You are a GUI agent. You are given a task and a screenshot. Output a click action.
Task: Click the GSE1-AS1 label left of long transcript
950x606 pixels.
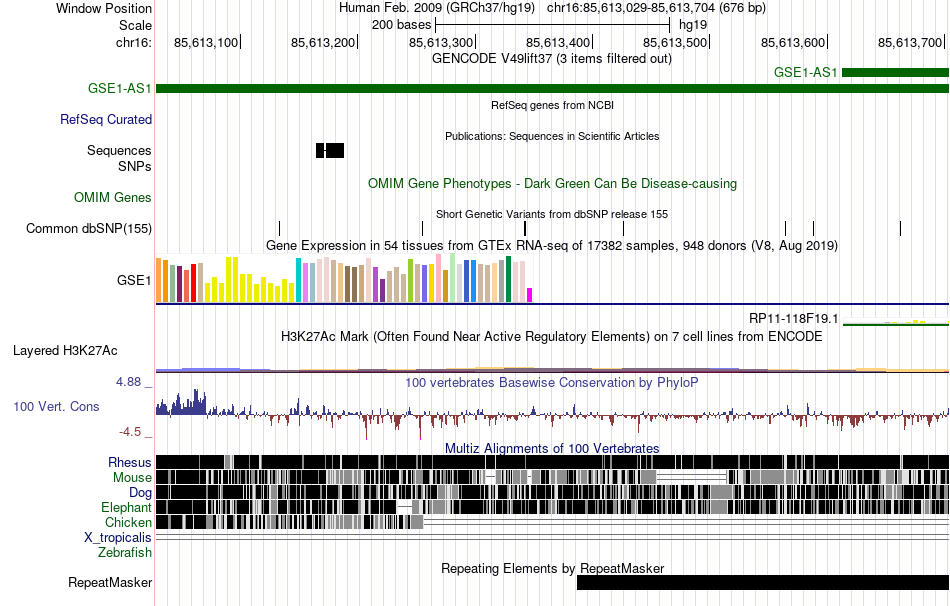(119, 88)
